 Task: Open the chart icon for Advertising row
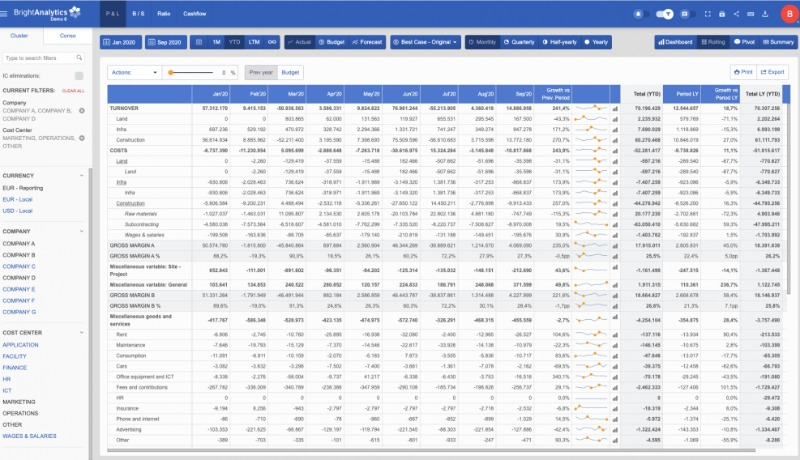pyautogui.click(x=615, y=430)
